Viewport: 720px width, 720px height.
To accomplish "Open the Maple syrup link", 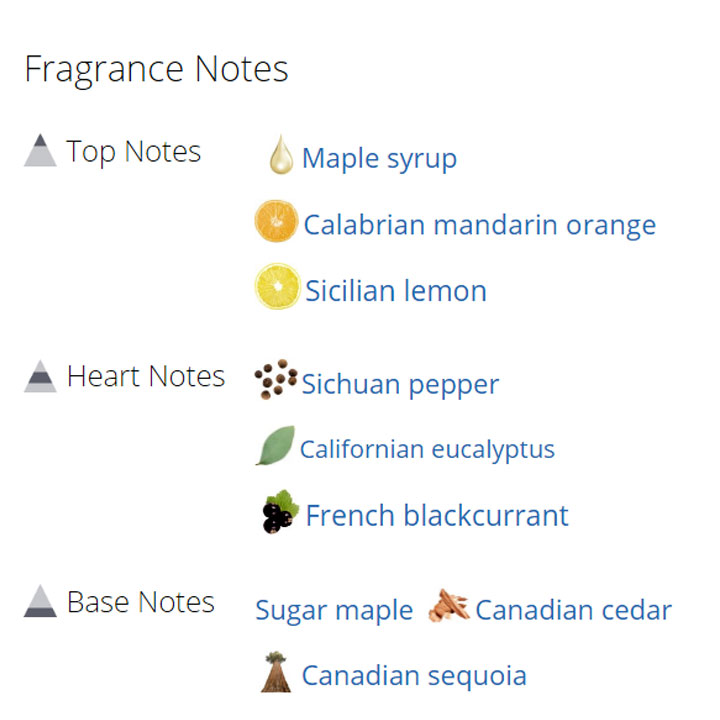I will point(379,159).
